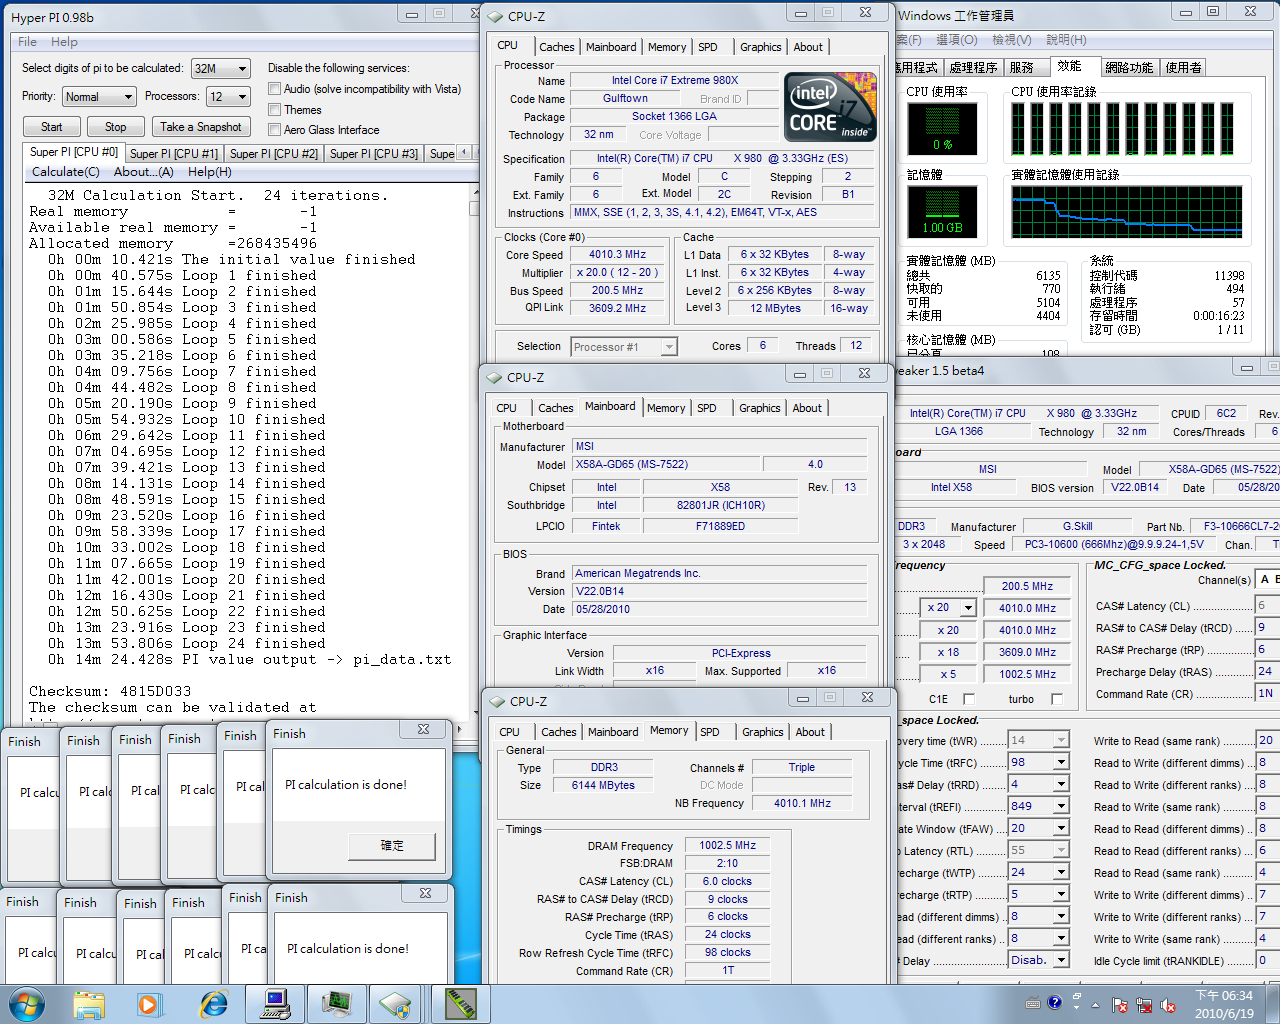Click the Precharge Delay tRAS field 24
The width and height of the screenshot is (1280, 1024).
tap(1266, 672)
